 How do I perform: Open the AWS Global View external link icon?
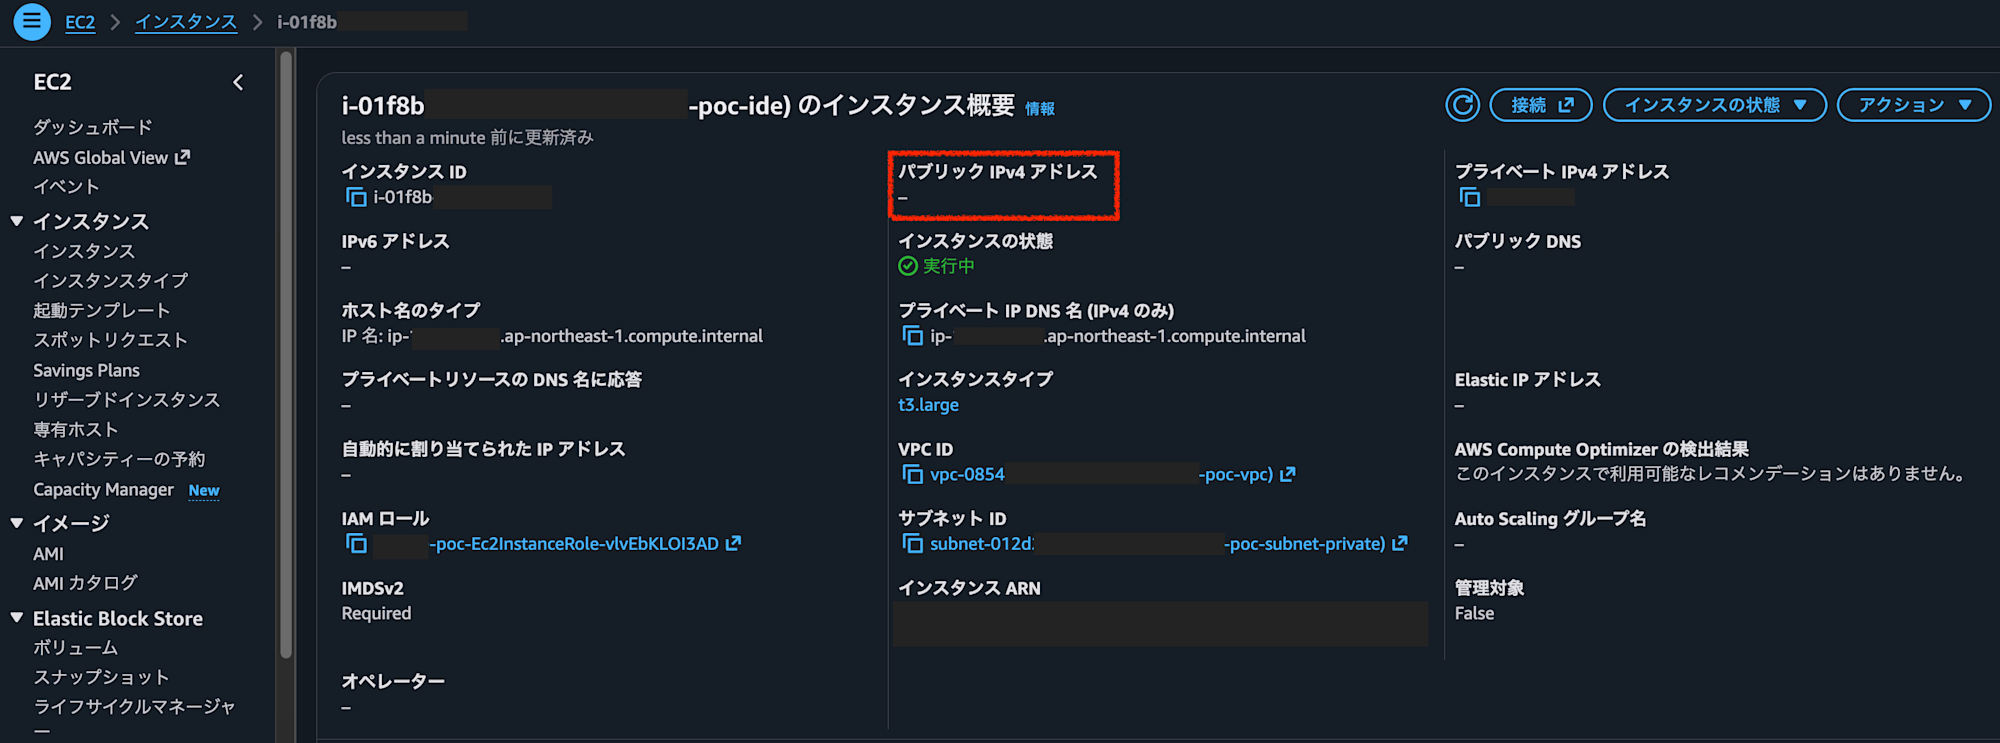pos(182,157)
